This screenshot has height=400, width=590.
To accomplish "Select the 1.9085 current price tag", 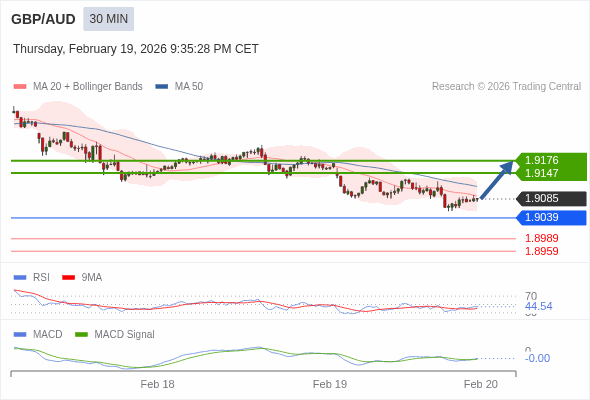I will click(551, 198).
